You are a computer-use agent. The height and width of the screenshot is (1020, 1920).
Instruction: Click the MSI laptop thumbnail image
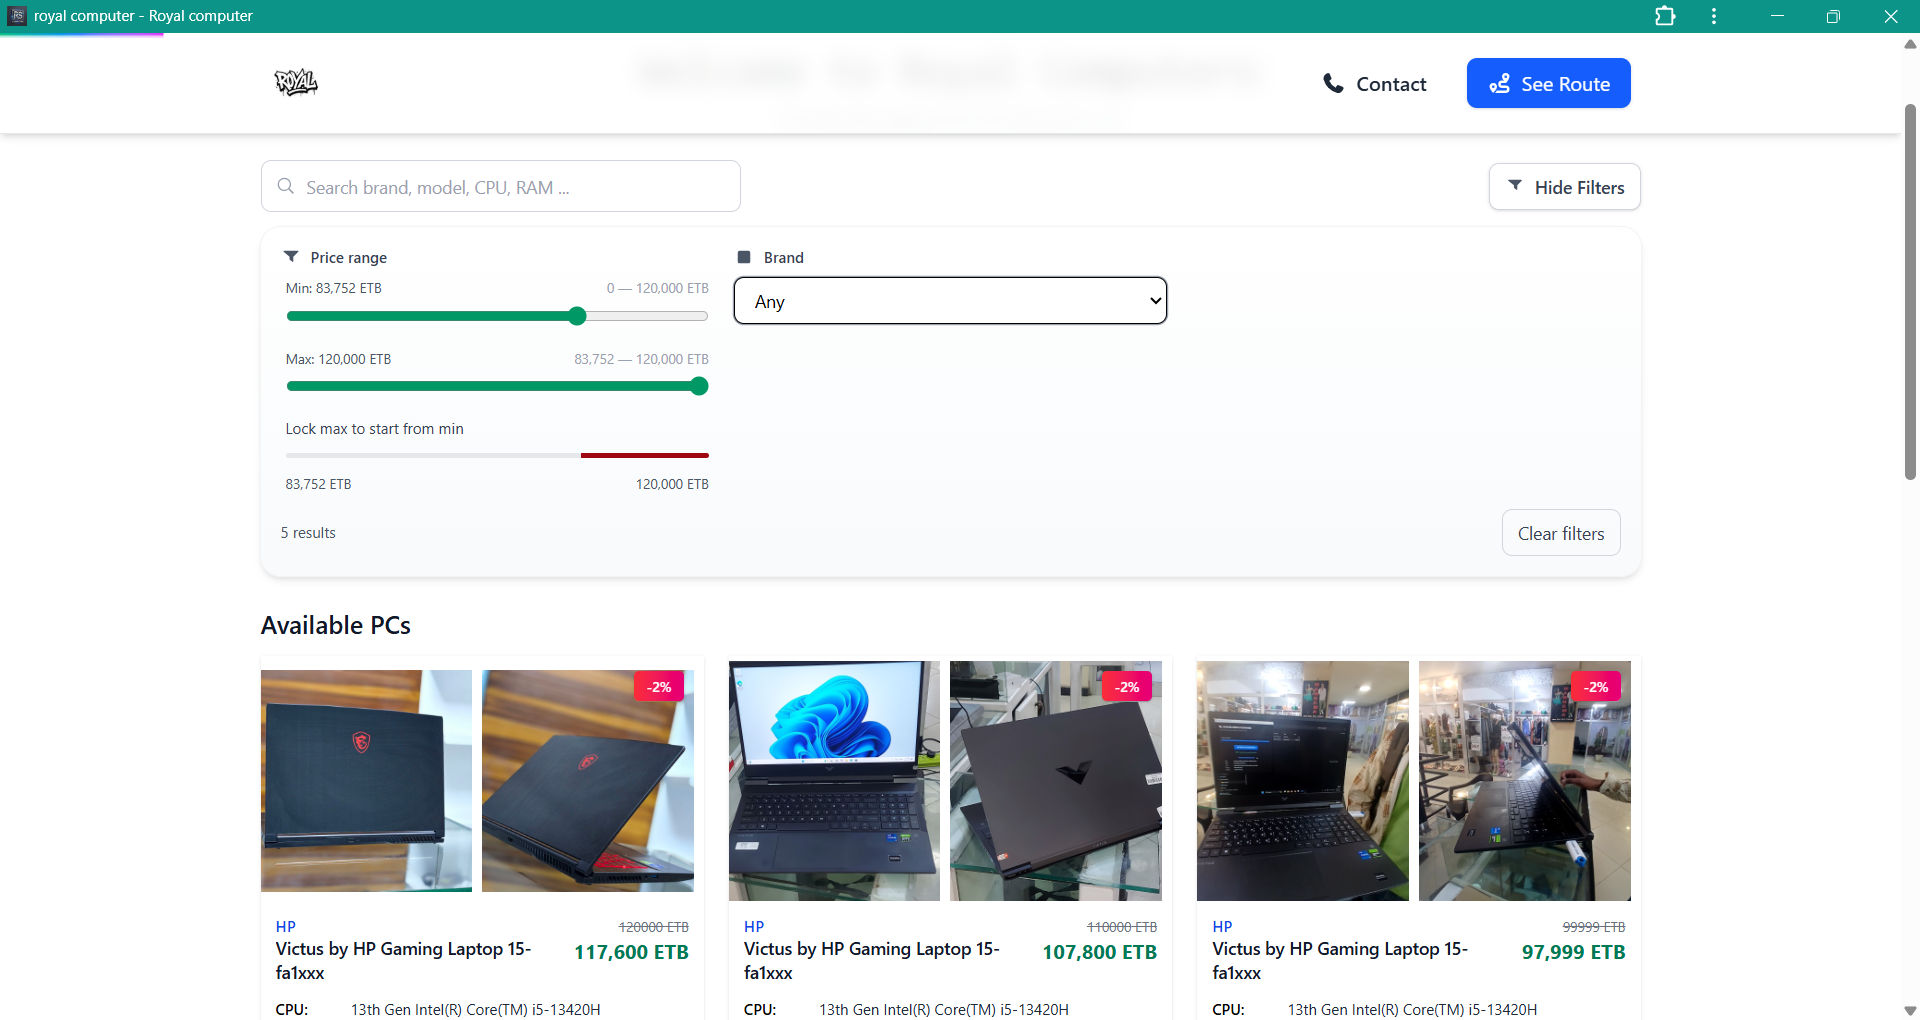coord(366,780)
